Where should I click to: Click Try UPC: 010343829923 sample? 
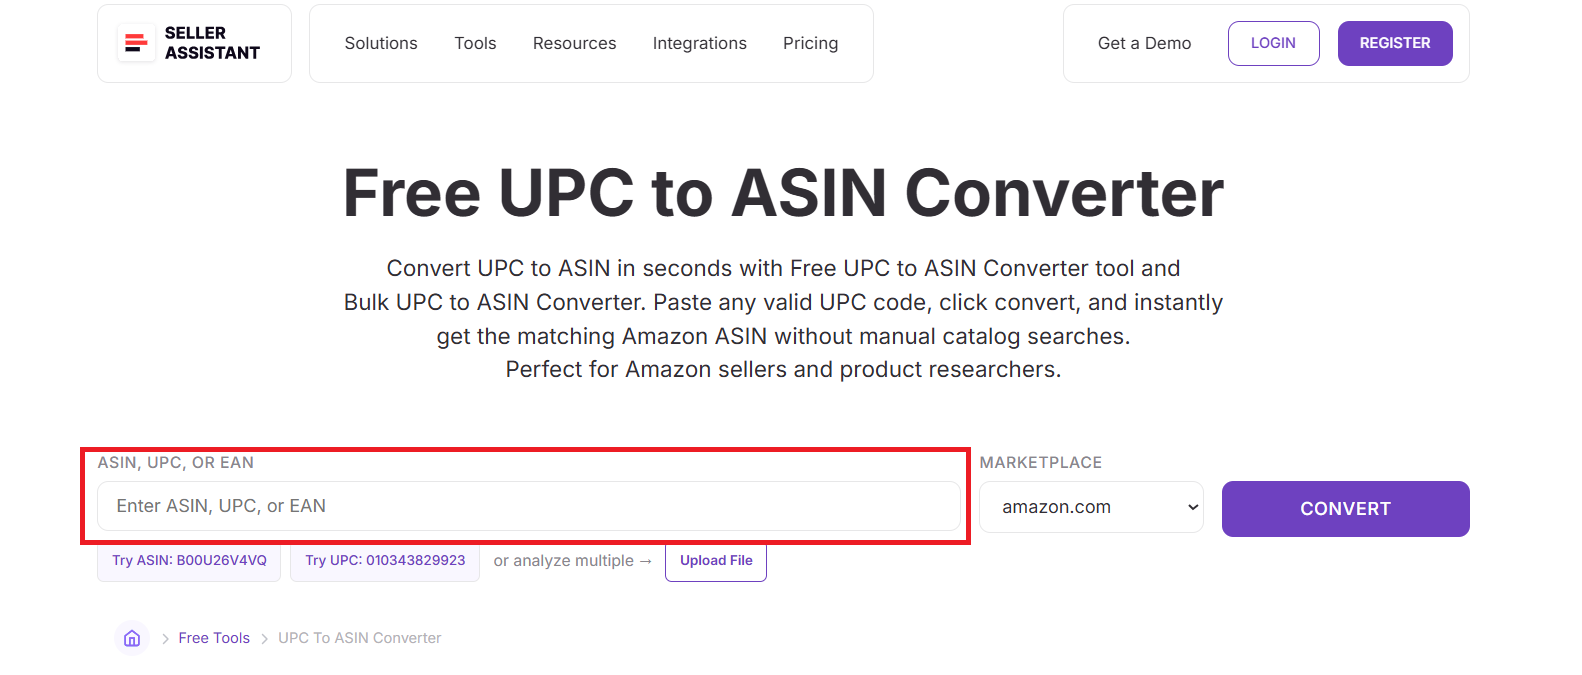384,560
